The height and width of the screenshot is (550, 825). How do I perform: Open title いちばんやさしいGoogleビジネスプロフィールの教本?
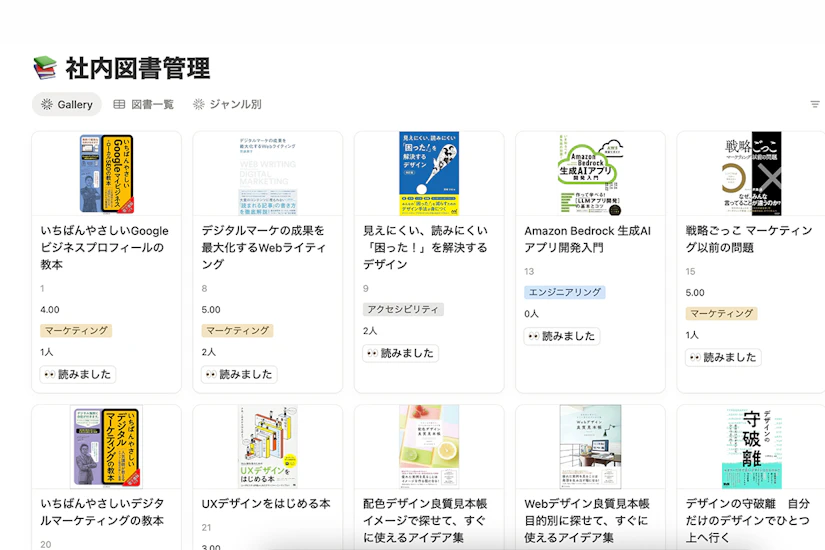tap(104, 247)
